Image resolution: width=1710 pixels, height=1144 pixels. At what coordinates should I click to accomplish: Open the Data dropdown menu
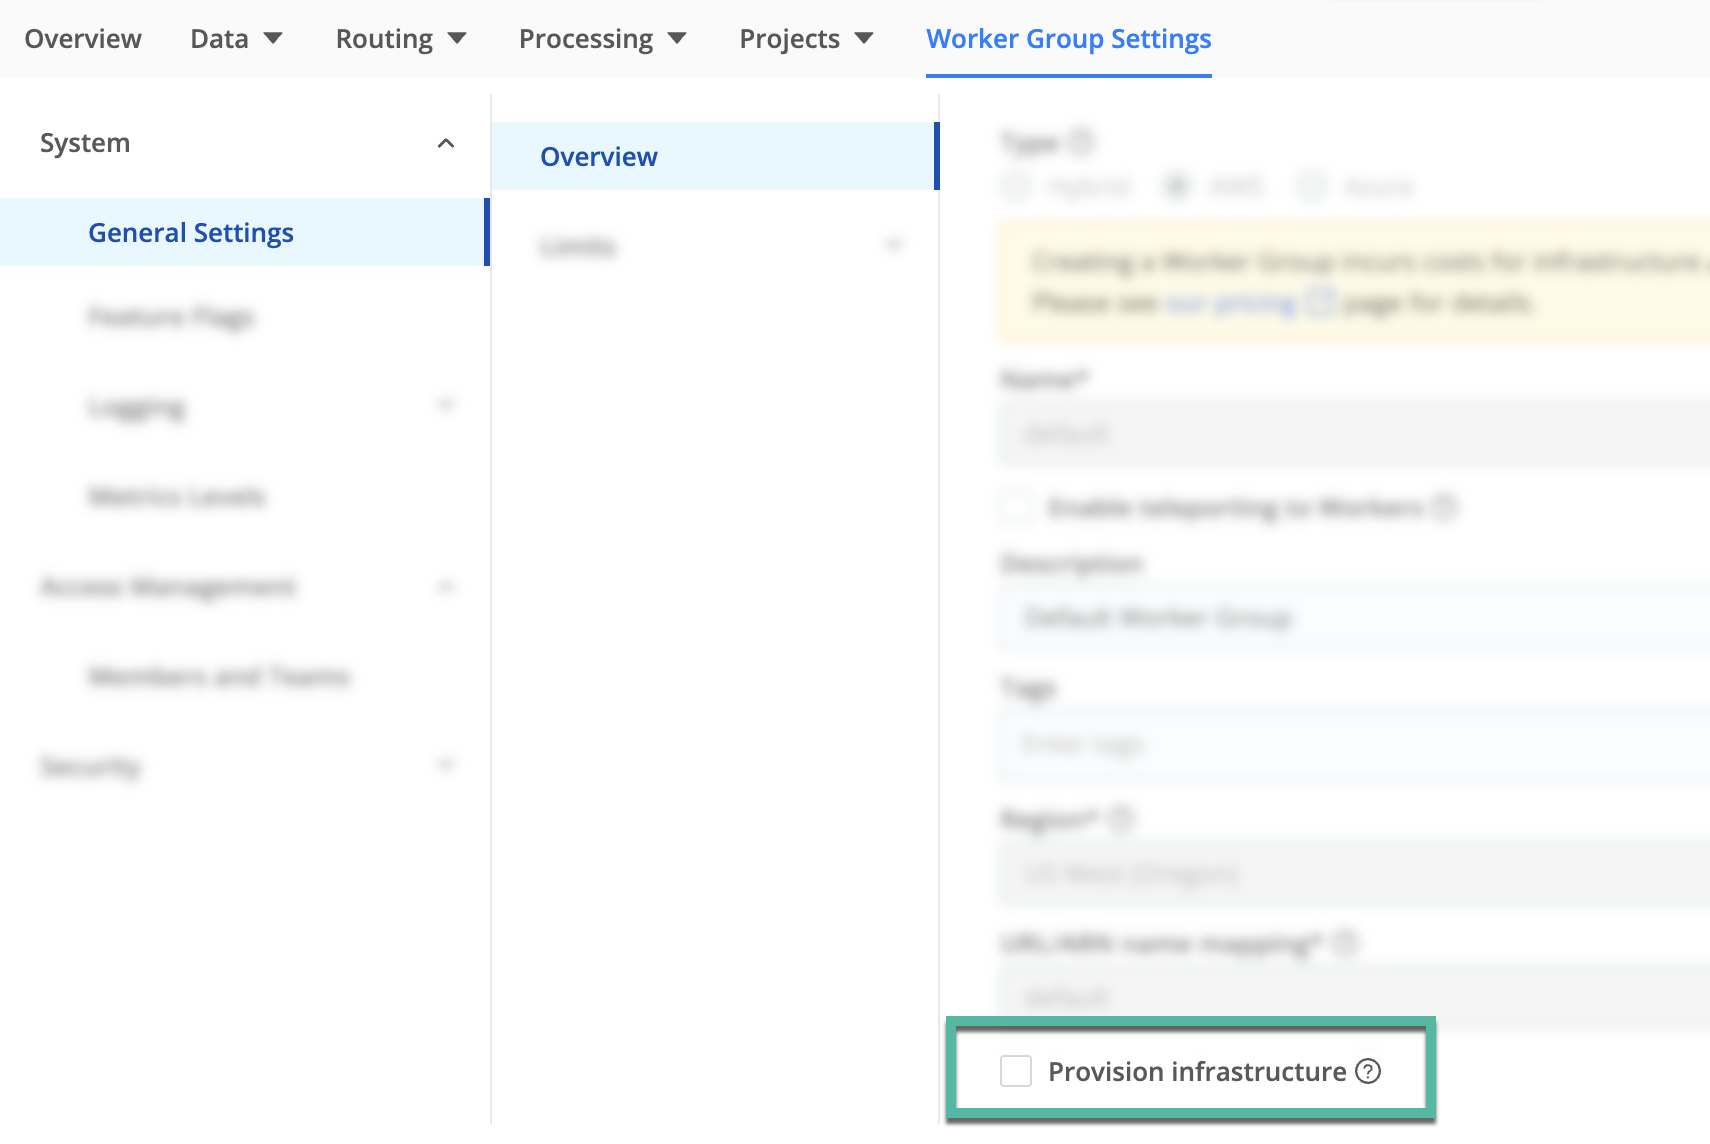point(236,39)
